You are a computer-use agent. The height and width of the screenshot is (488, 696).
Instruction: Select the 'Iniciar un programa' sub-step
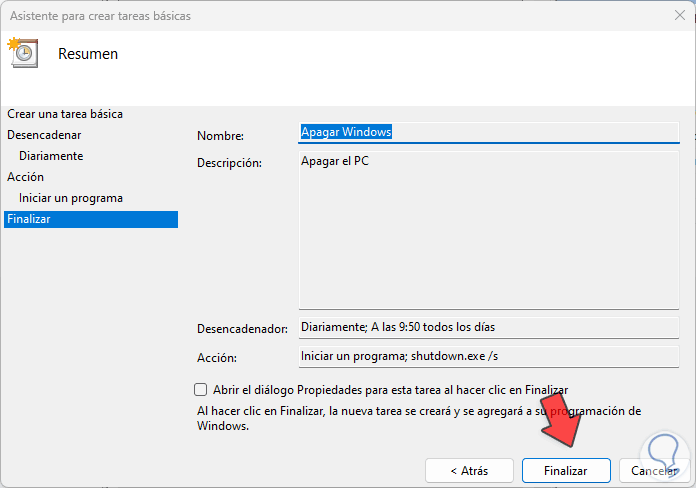tap(71, 198)
